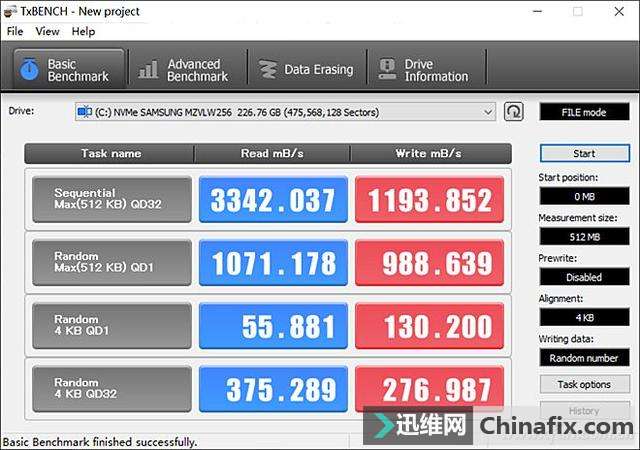
Task: Click the Measurement size 512 MB field
Action: click(x=584, y=237)
